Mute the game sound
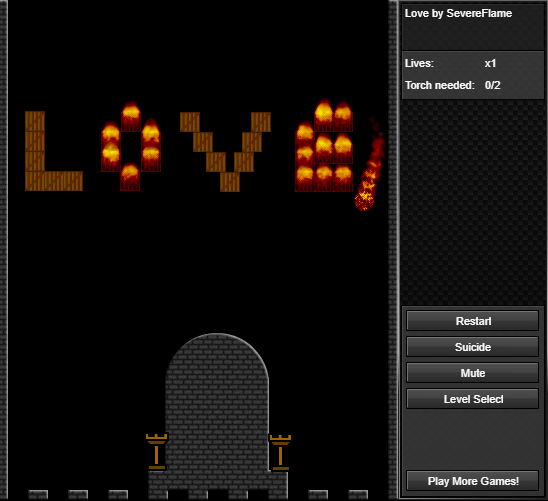This screenshot has width=548, height=501. click(472, 373)
